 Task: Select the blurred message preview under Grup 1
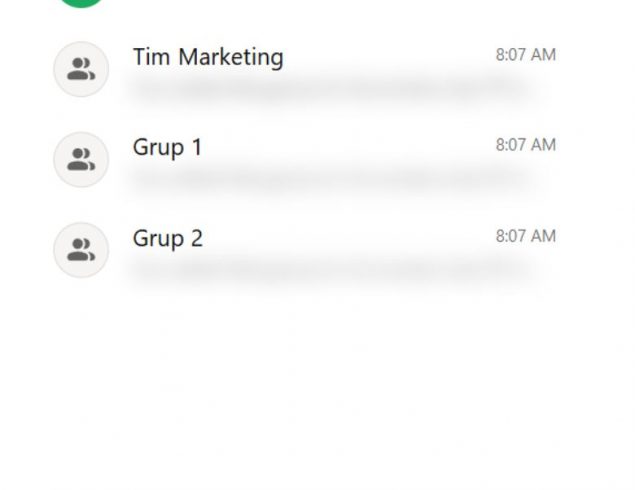pos(330,179)
